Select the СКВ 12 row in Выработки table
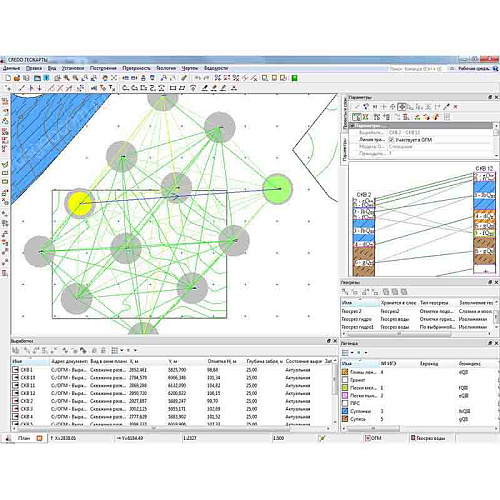Image resolution: width=500 pixels, height=500 pixels. tap(172, 393)
